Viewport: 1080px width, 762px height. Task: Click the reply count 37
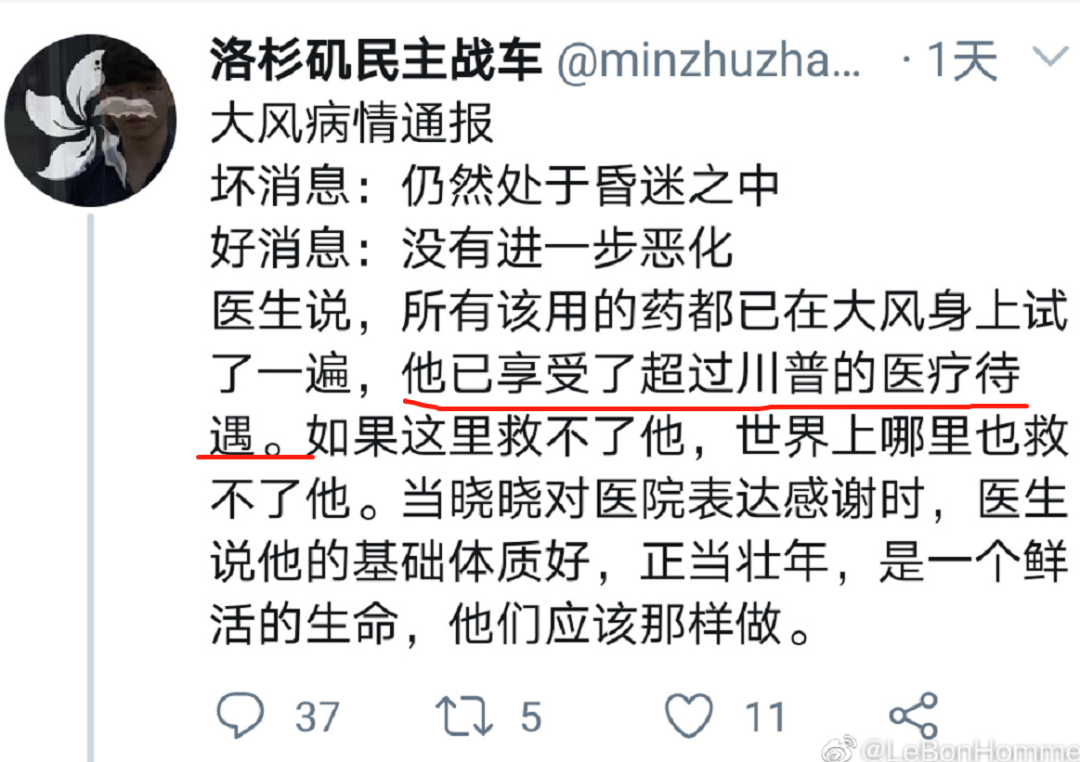click(x=318, y=717)
